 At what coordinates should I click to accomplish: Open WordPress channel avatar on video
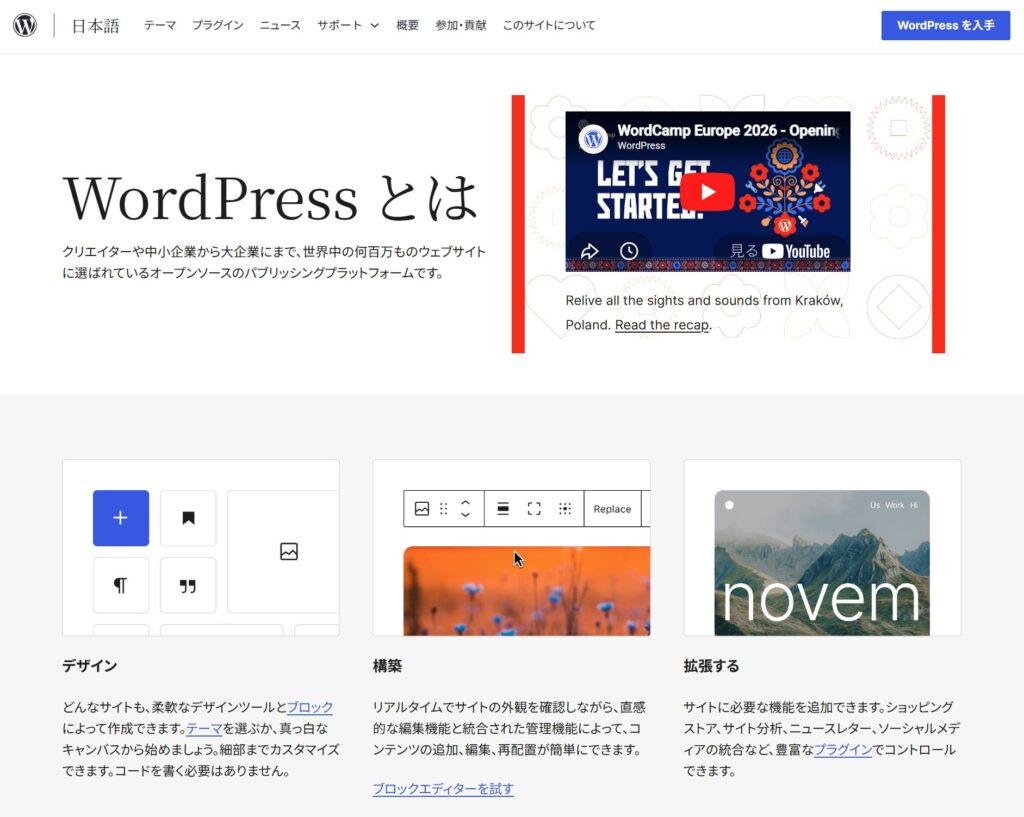[593, 138]
